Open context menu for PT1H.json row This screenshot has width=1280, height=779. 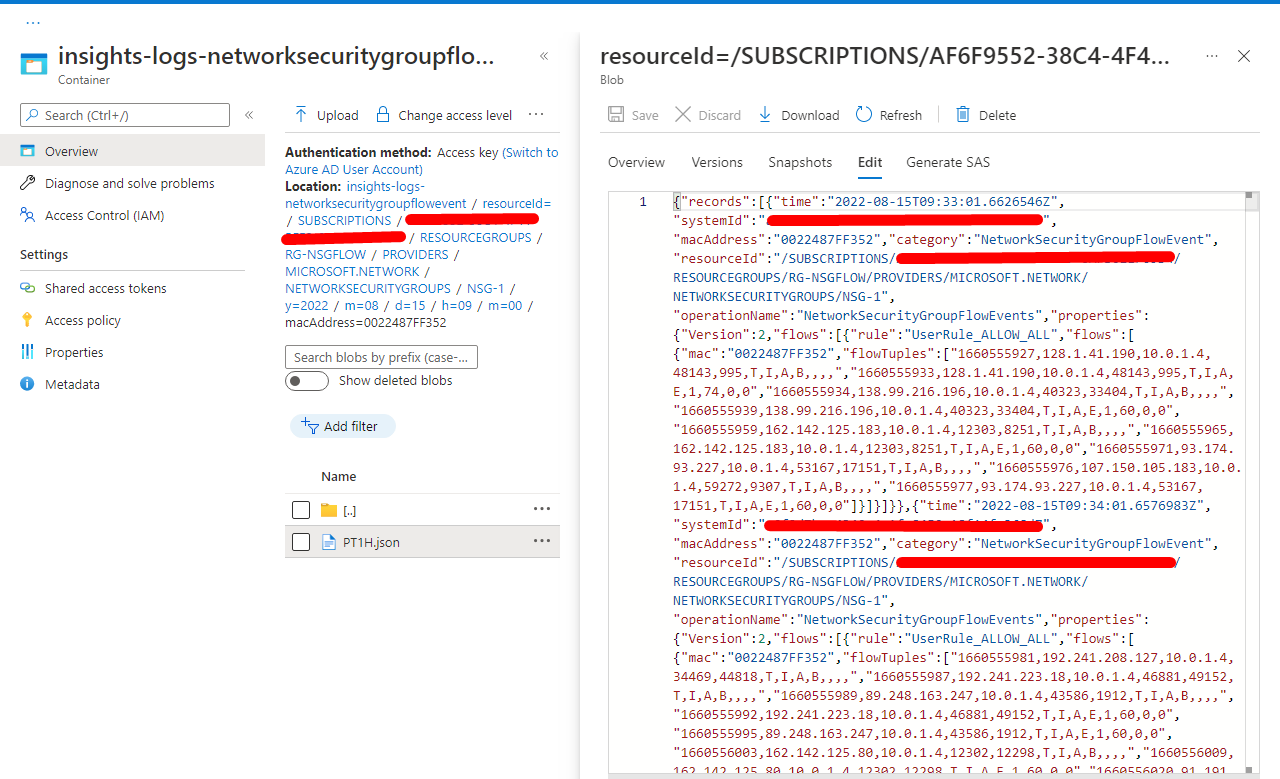tap(542, 541)
